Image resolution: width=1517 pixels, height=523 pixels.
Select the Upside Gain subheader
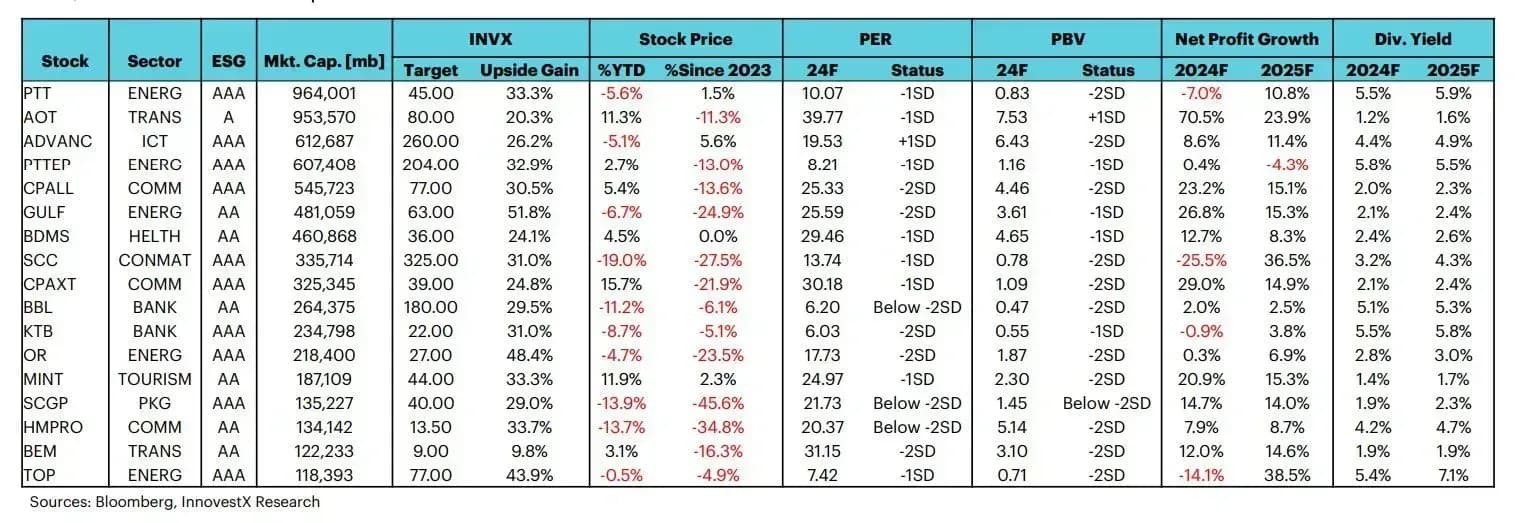coord(529,70)
